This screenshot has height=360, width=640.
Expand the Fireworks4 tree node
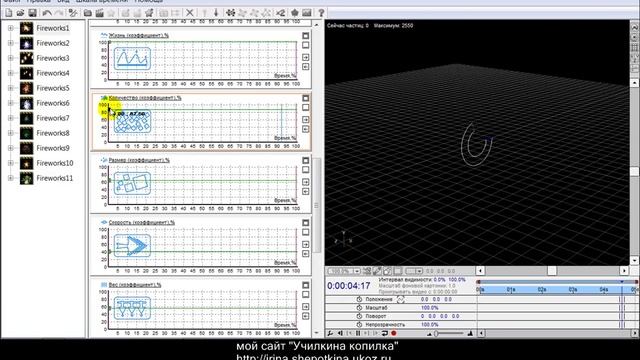pos(11,73)
